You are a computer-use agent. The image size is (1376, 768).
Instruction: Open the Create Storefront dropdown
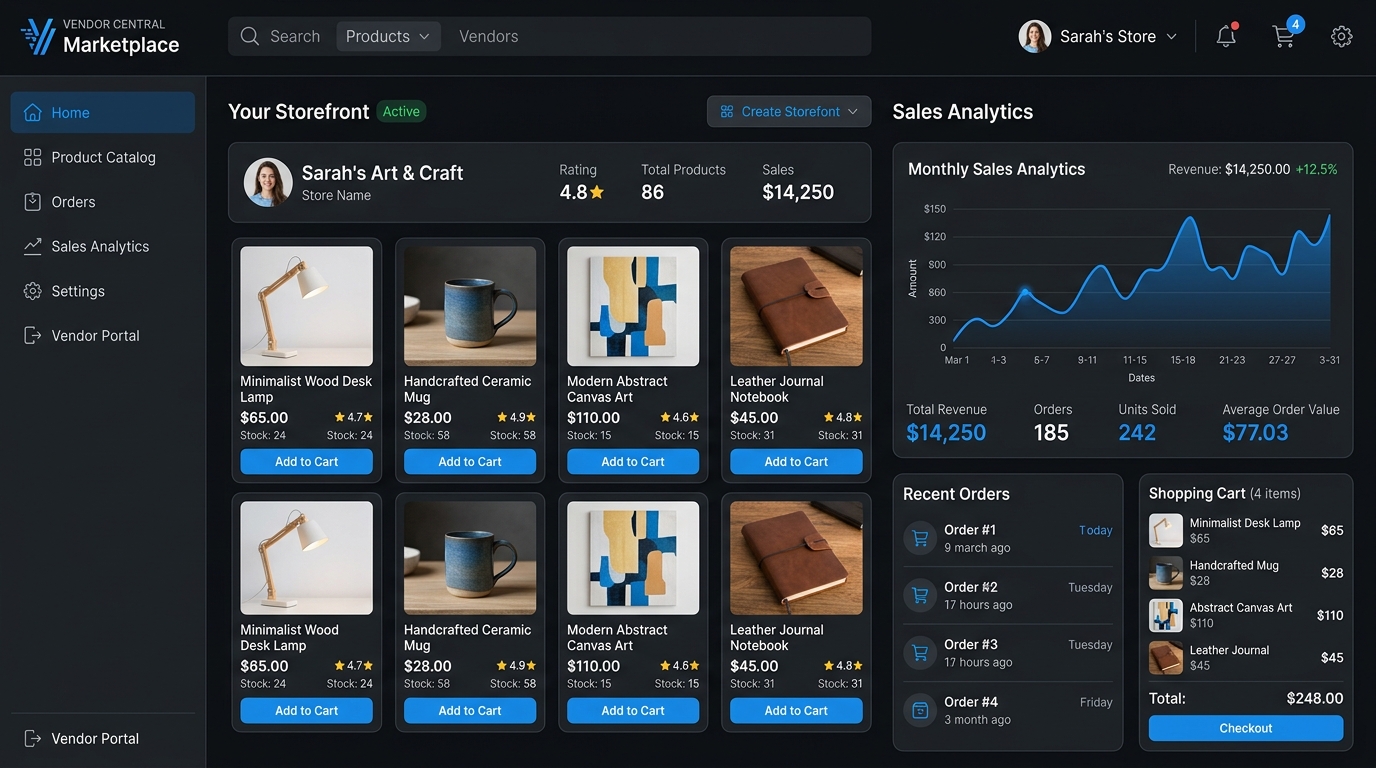(x=789, y=111)
